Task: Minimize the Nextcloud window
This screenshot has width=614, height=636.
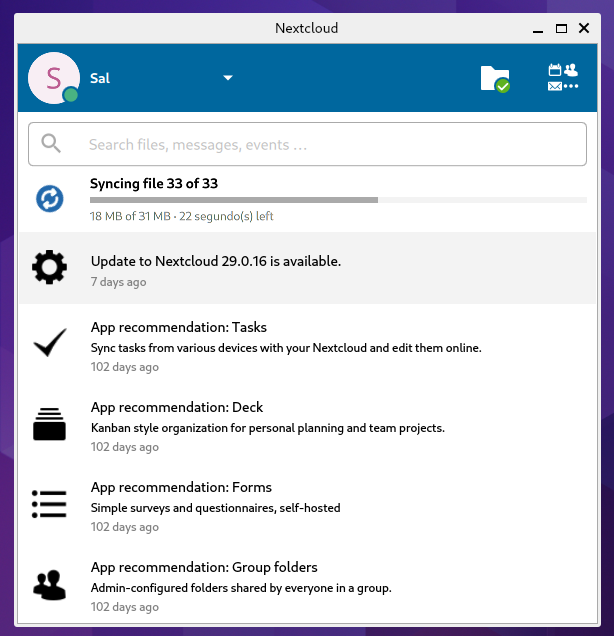Action: [538, 28]
